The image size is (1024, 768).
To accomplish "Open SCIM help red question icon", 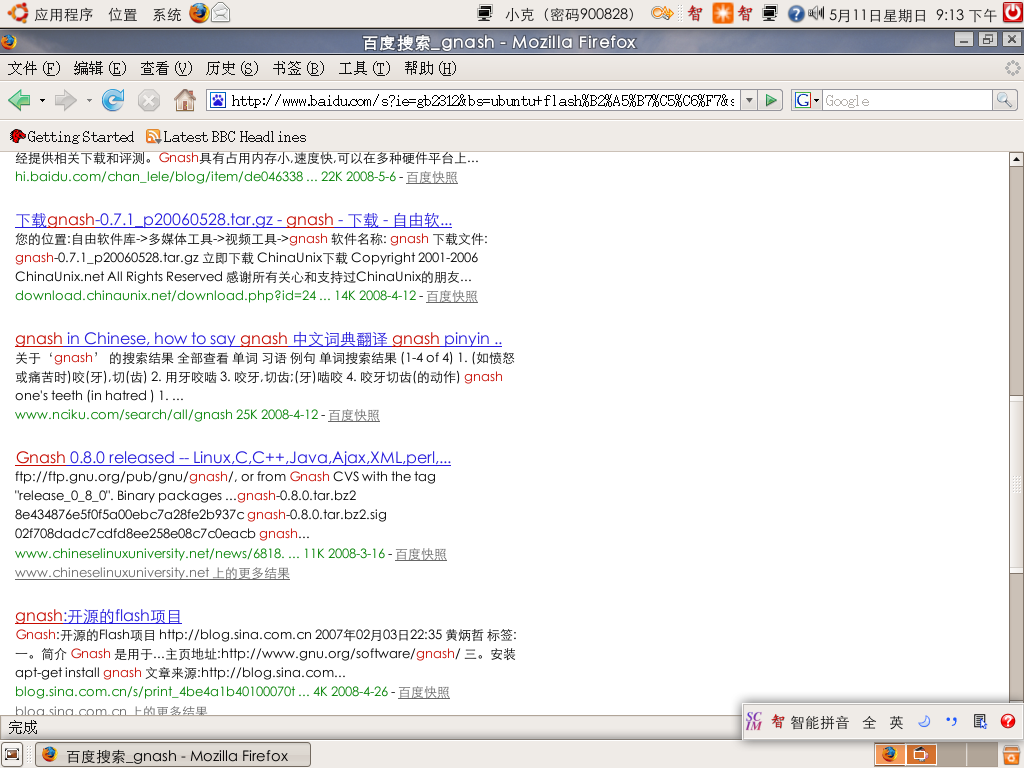I will click(x=1008, y=722).
